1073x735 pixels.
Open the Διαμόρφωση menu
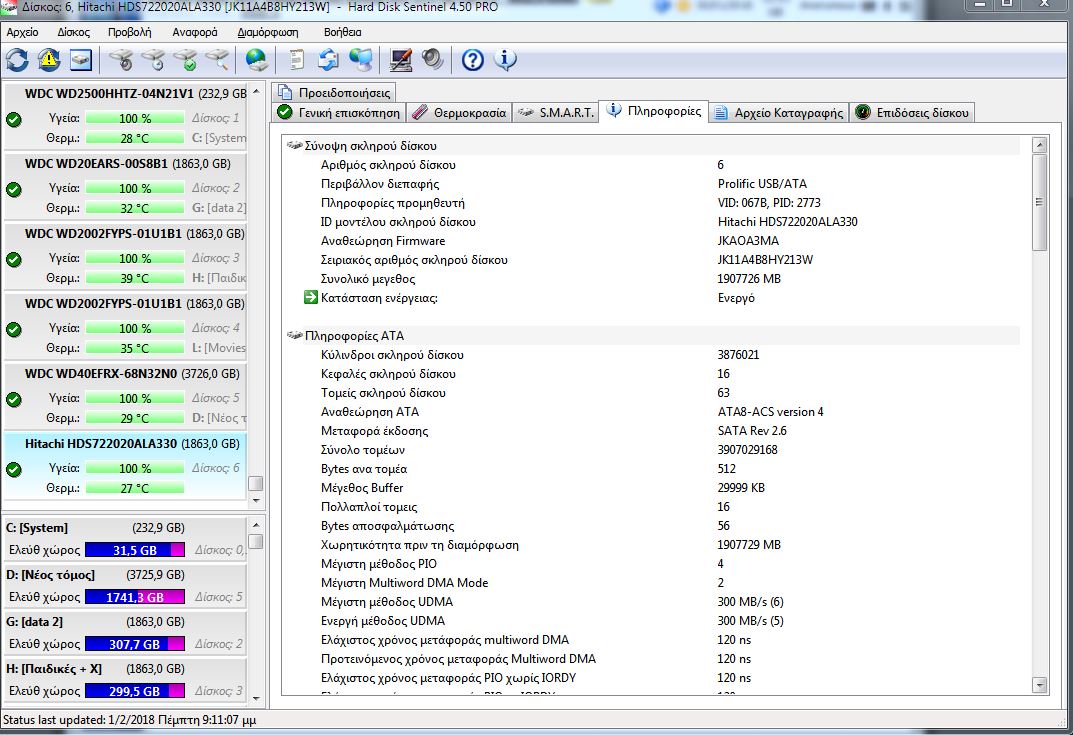268,32
